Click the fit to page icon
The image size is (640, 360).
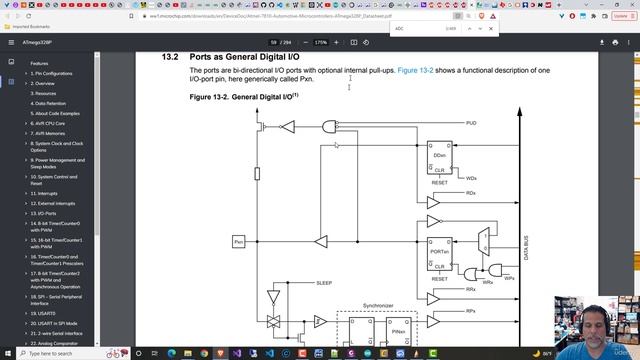[354, 42]
